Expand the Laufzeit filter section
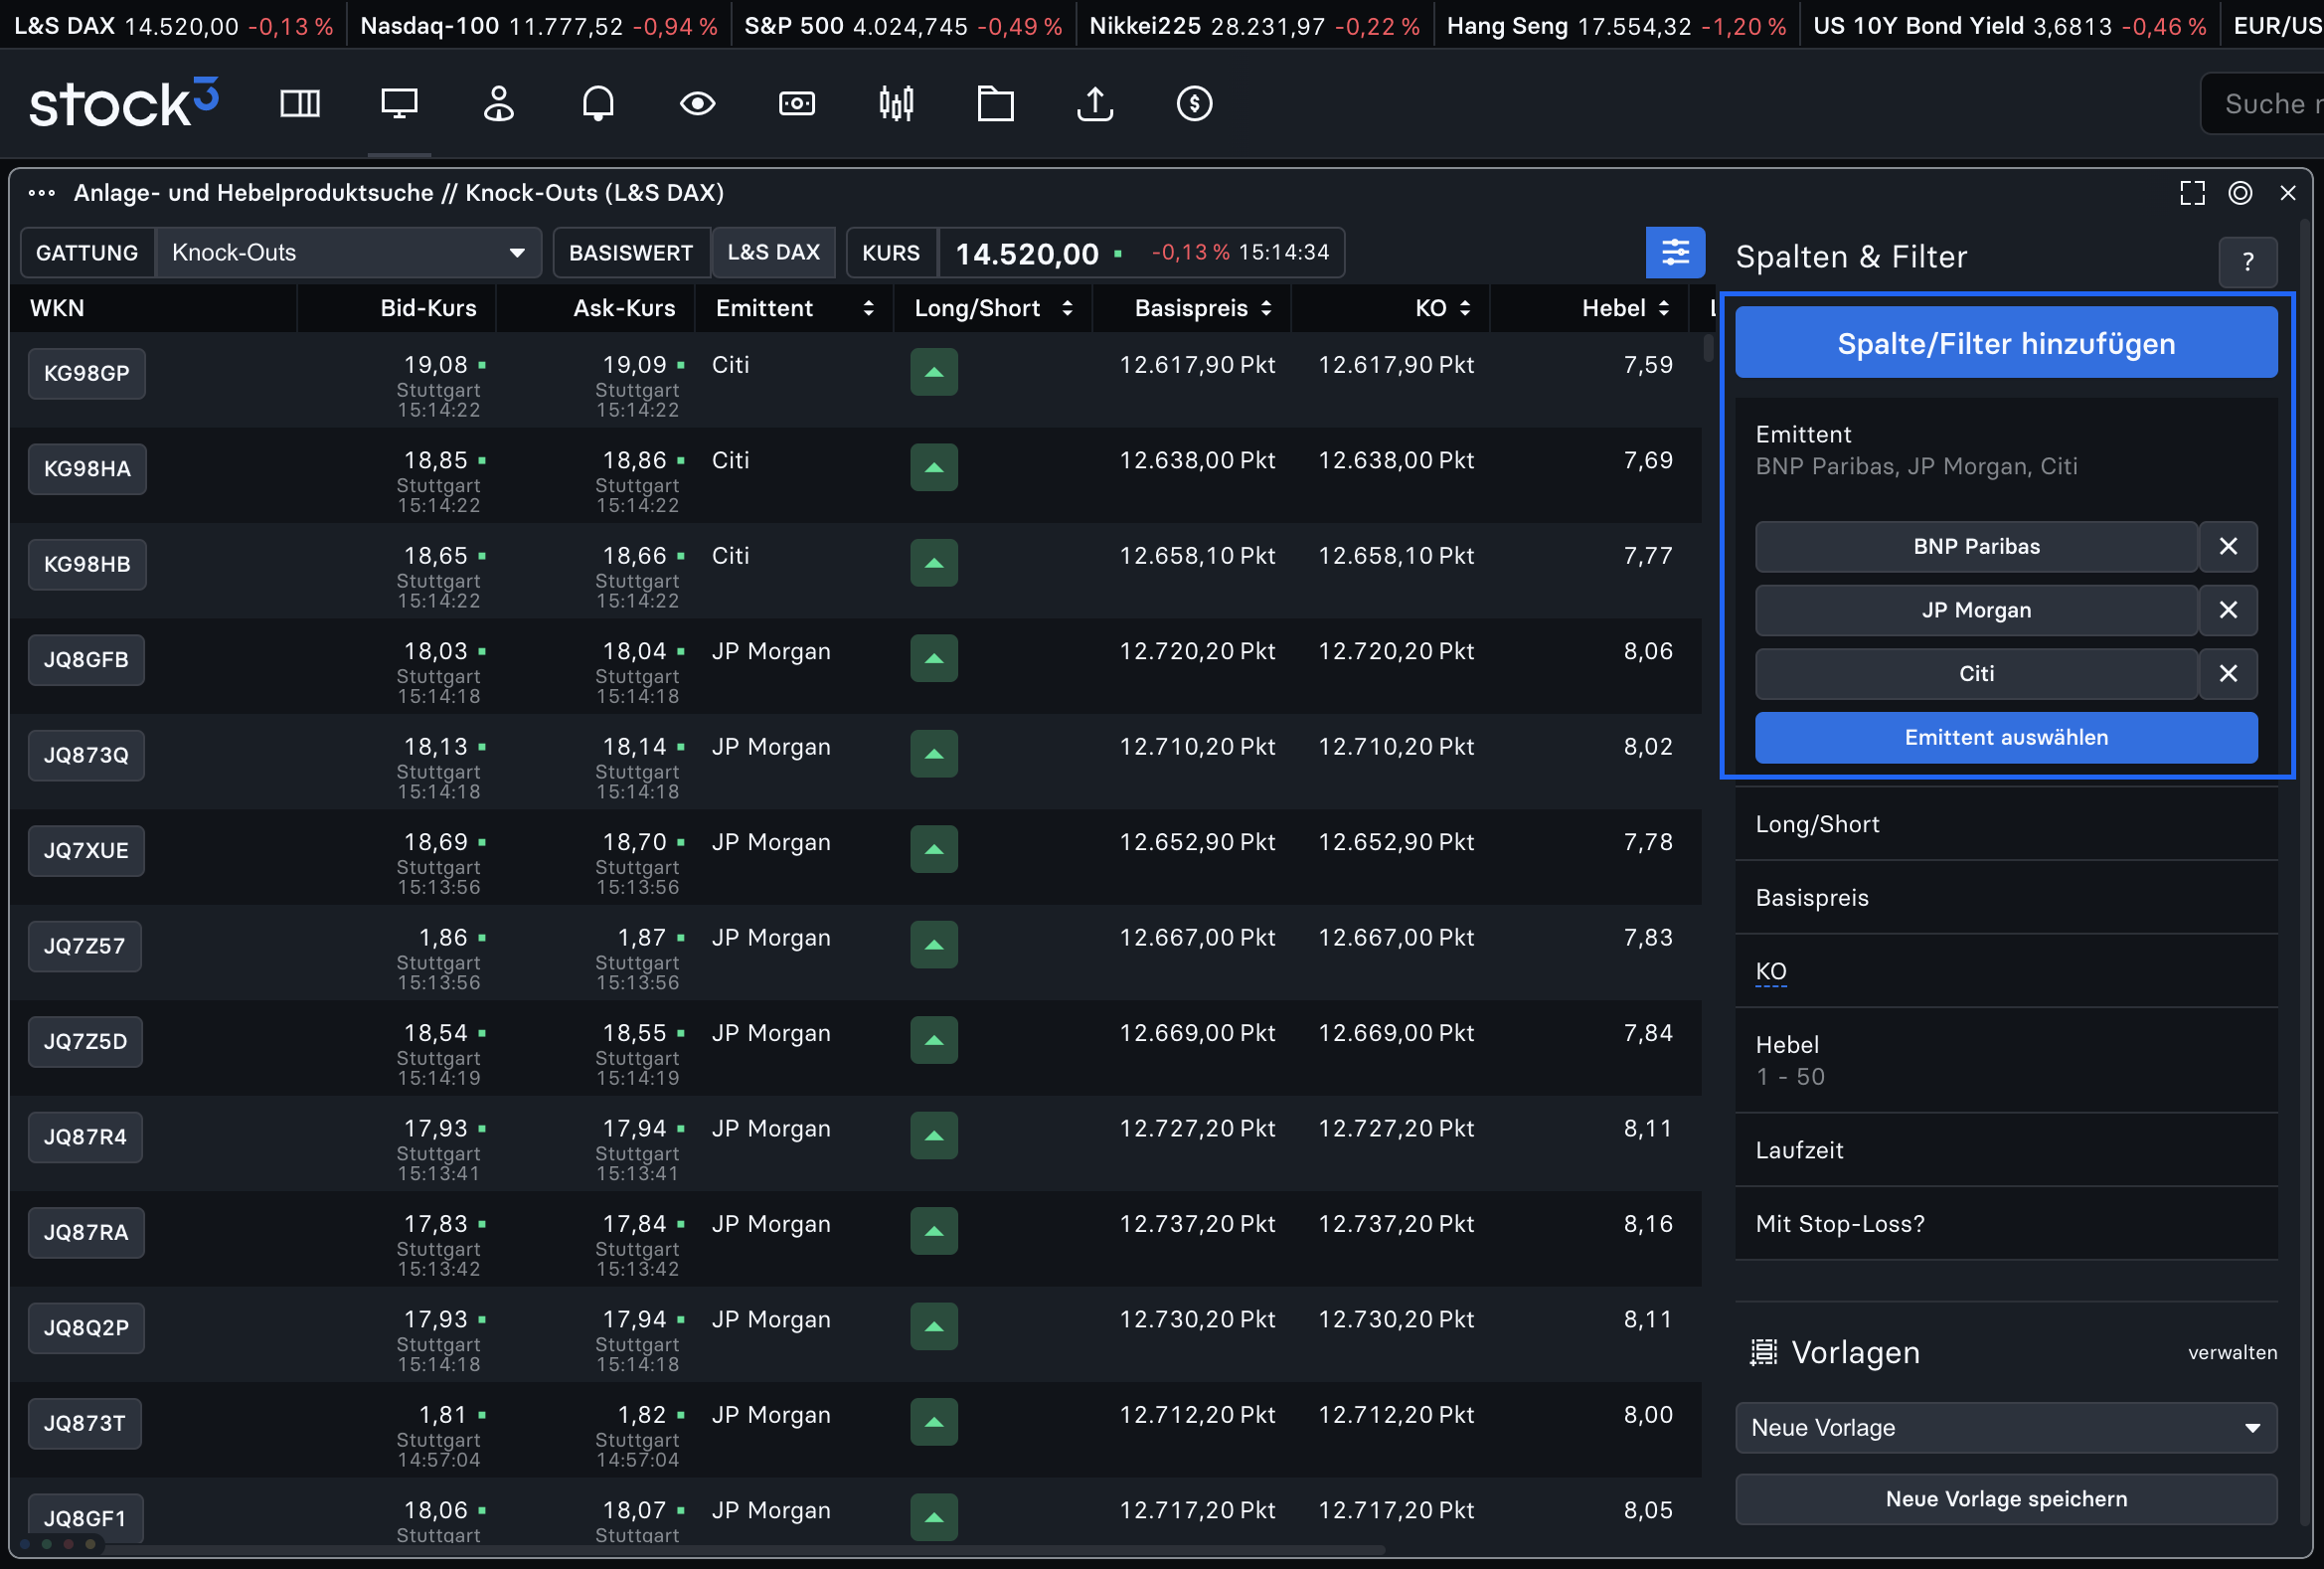 coord(2006,1150)
